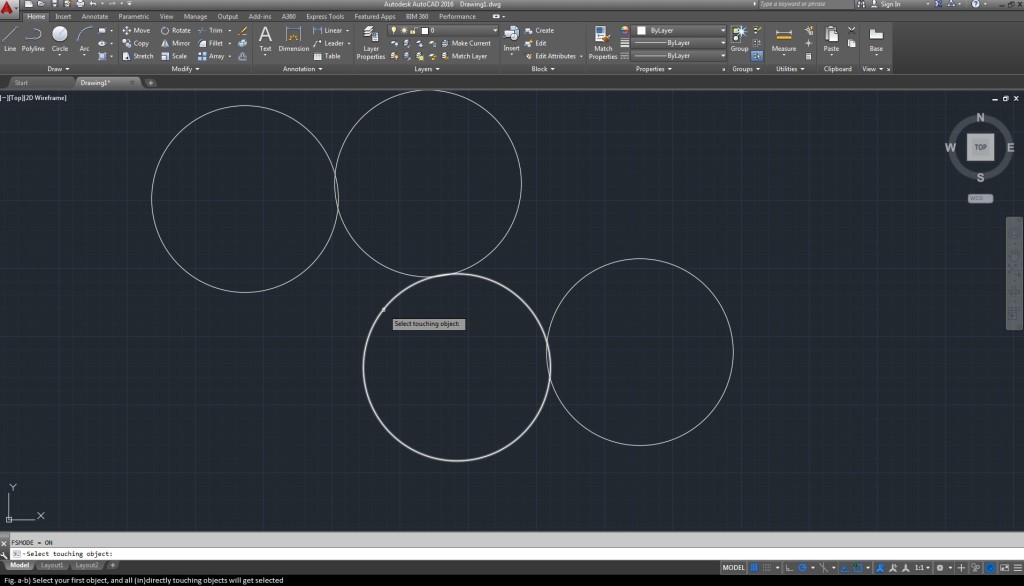Image resolution: width=1024 pixels, height=586 pixels.
Task: Select the Mirror tool
Action: (174, 44)
